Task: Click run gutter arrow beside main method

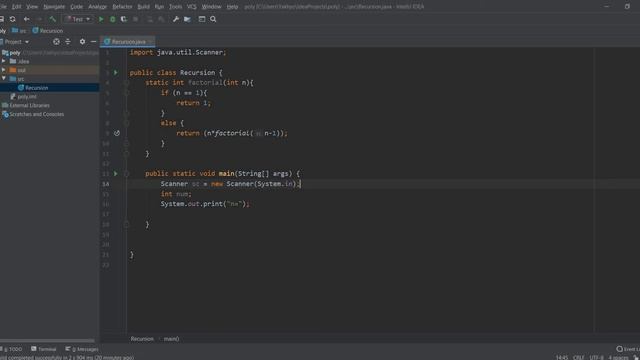Action: pyautogui.click(x=116, y=174)
